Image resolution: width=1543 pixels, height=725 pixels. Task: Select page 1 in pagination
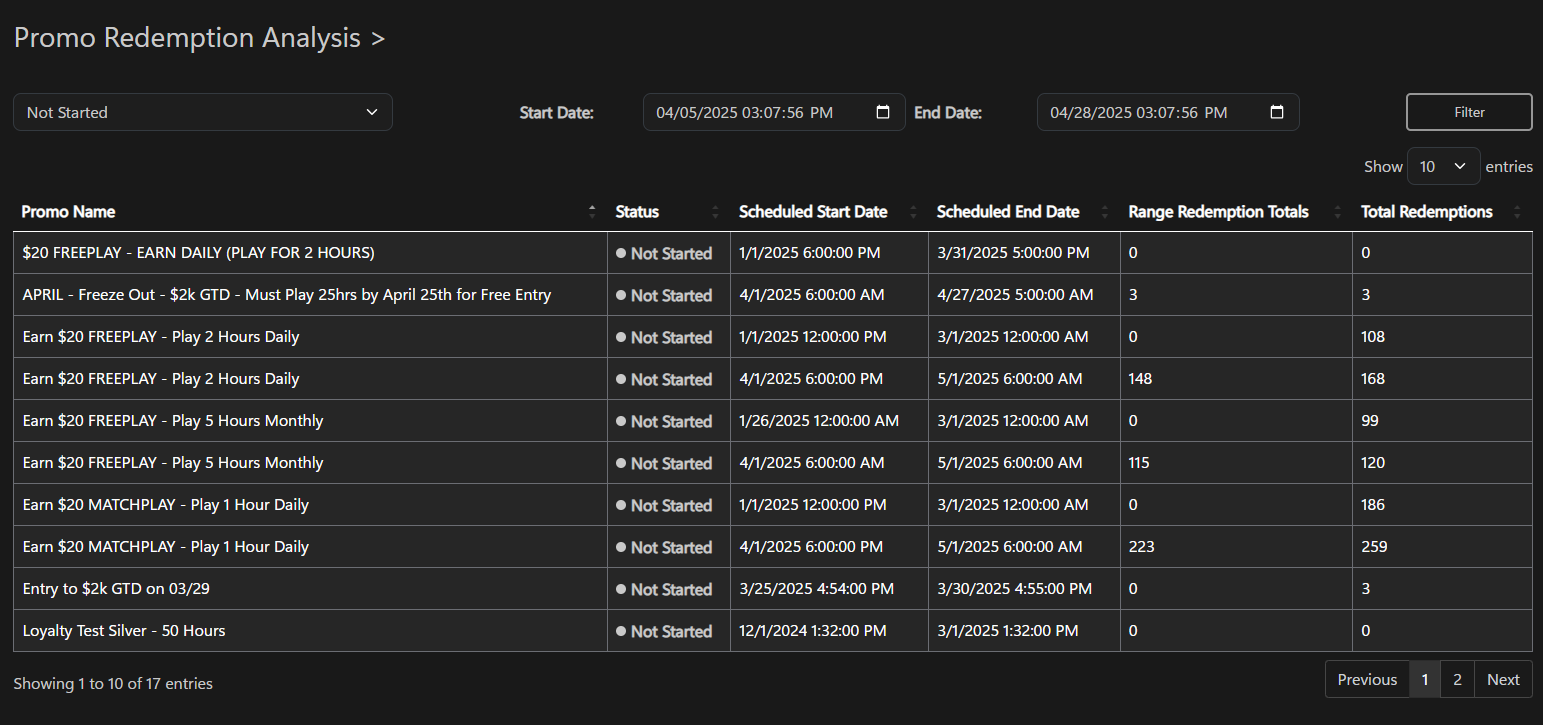pos(1425,679)
